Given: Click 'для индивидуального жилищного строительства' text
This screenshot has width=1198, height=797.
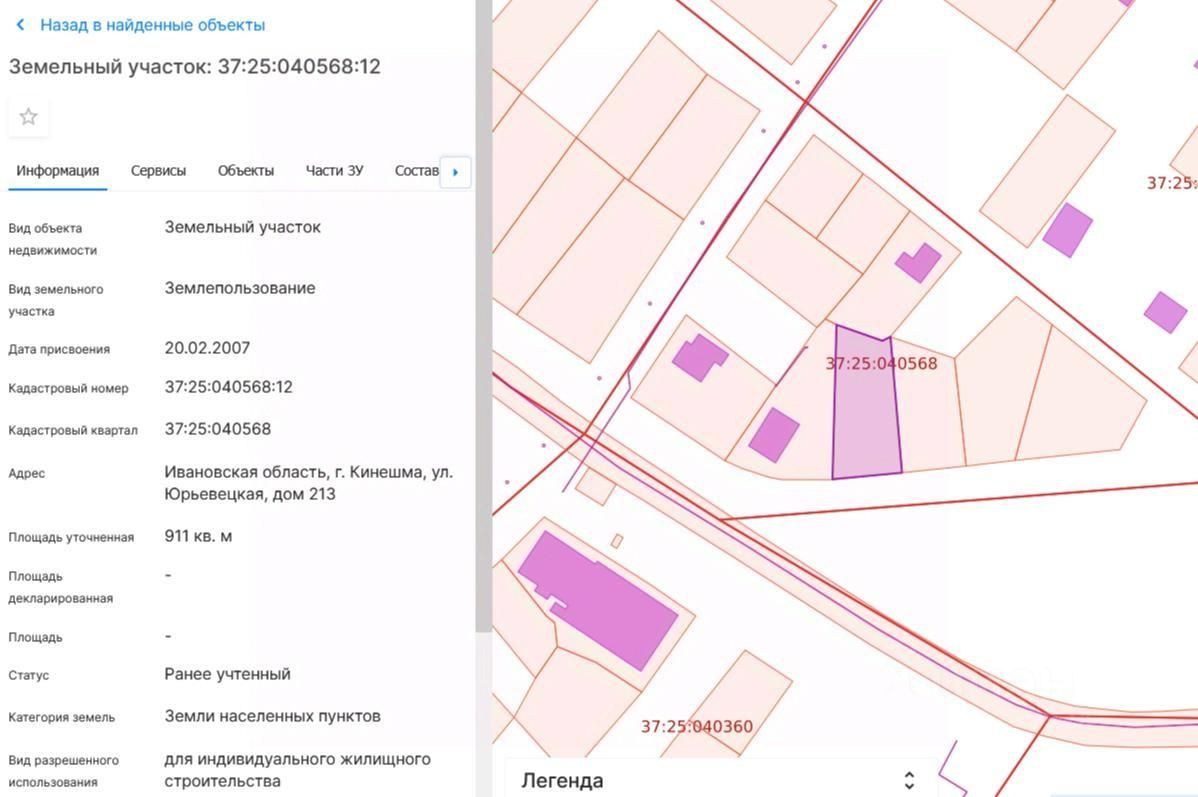Looking at the screenshot, I should [x=297, y=769].
